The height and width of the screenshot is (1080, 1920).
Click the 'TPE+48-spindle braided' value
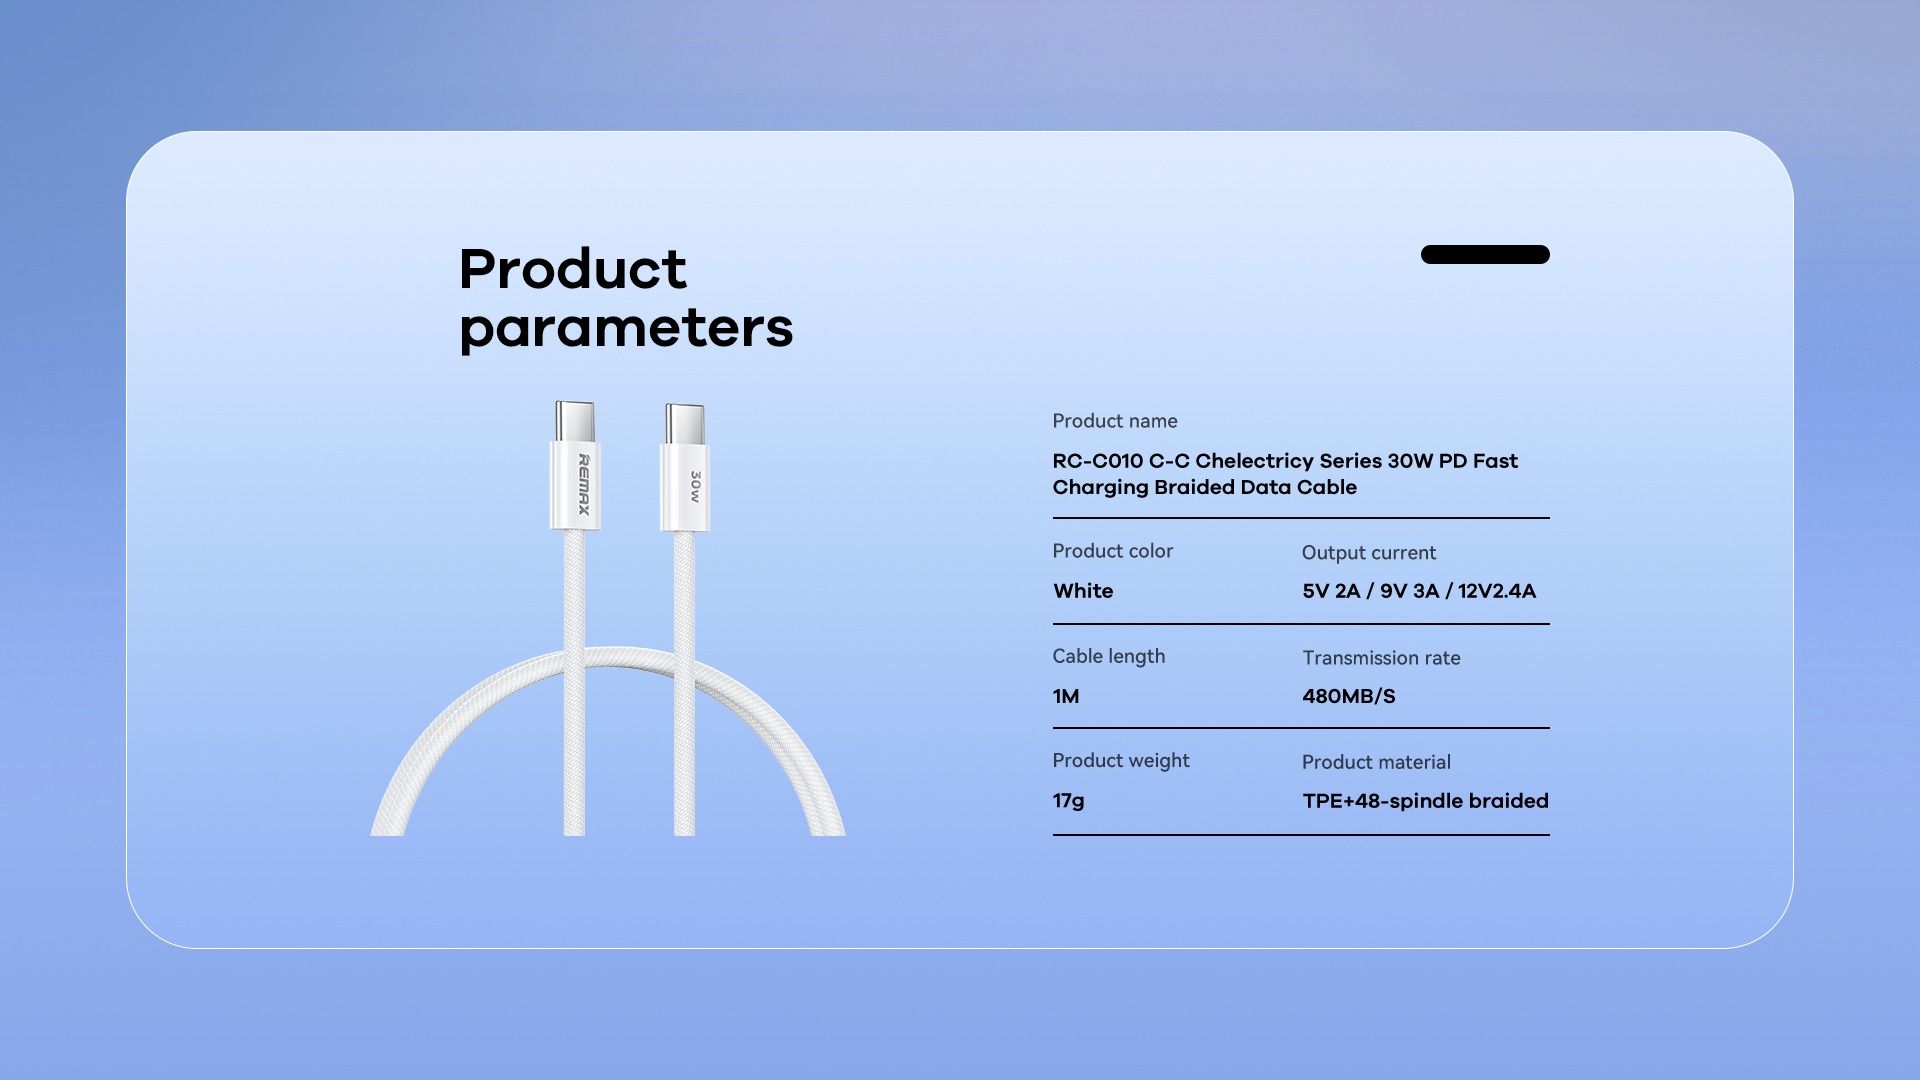(1426, 801)
